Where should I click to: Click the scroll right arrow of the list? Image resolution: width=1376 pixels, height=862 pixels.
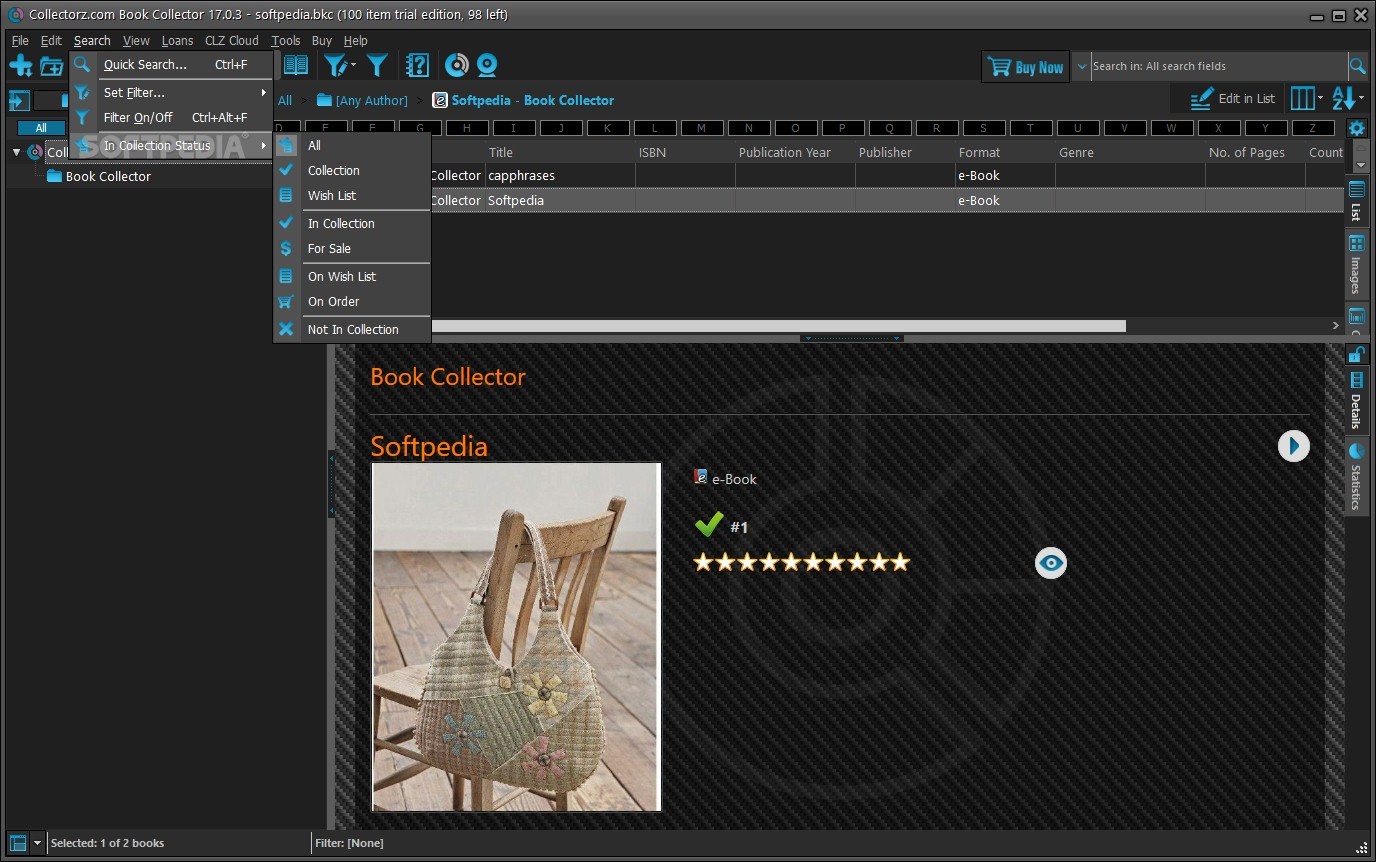pos(1335,325)
